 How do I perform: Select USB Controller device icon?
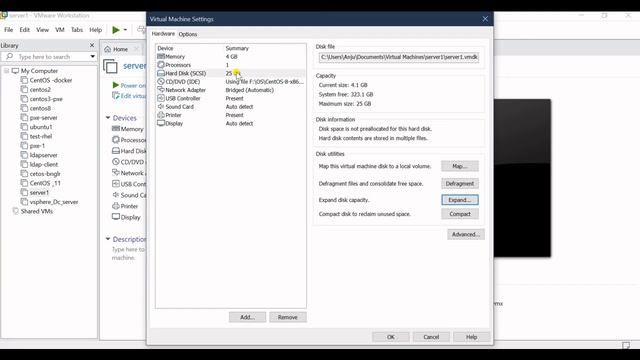click(x=161, y=98)
